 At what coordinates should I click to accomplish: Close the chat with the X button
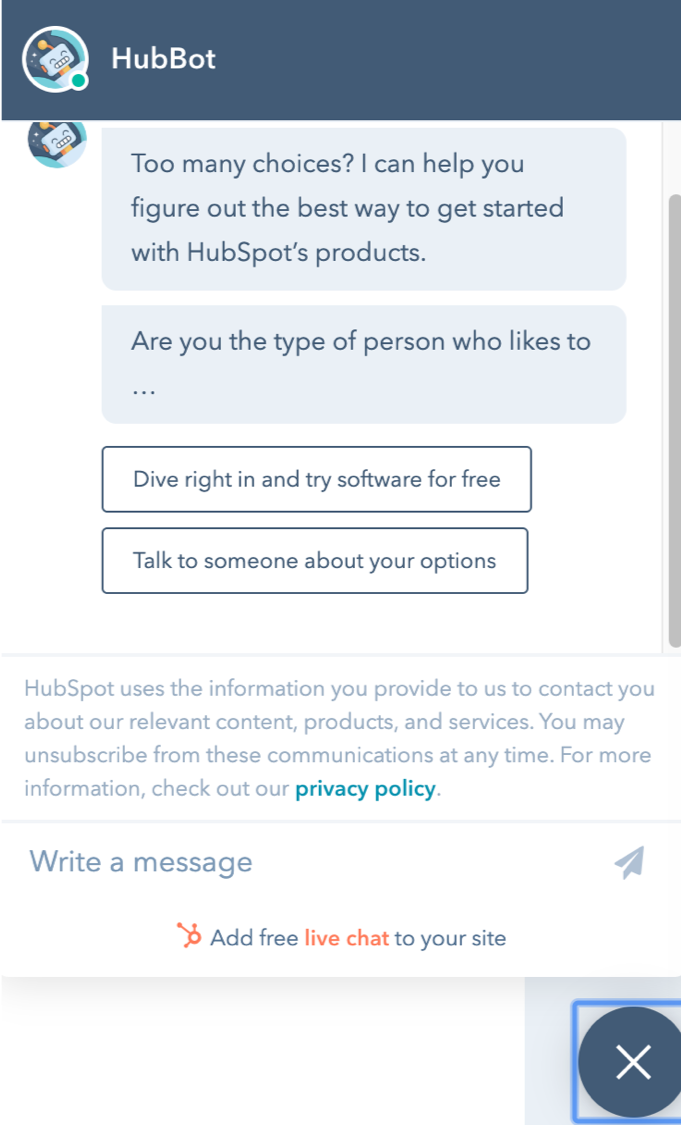(x=633, y=1061)
